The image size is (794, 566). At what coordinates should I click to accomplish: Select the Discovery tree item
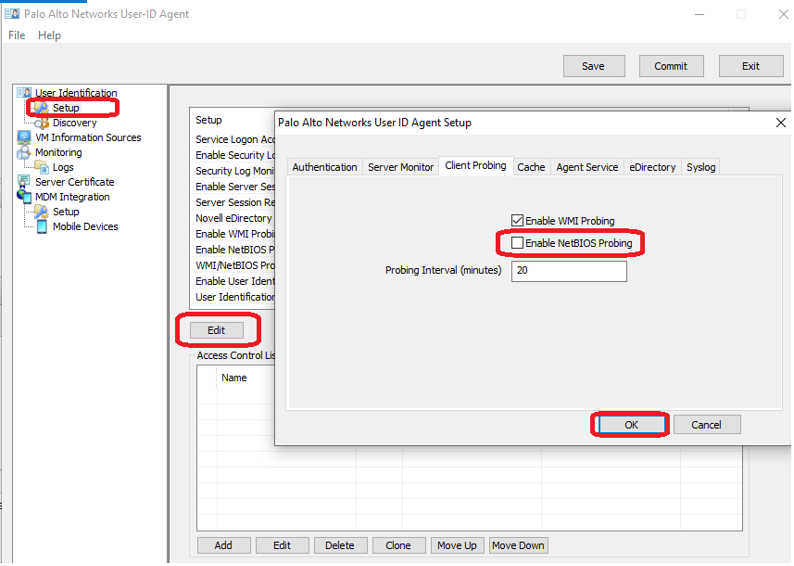tap(74, 123)
